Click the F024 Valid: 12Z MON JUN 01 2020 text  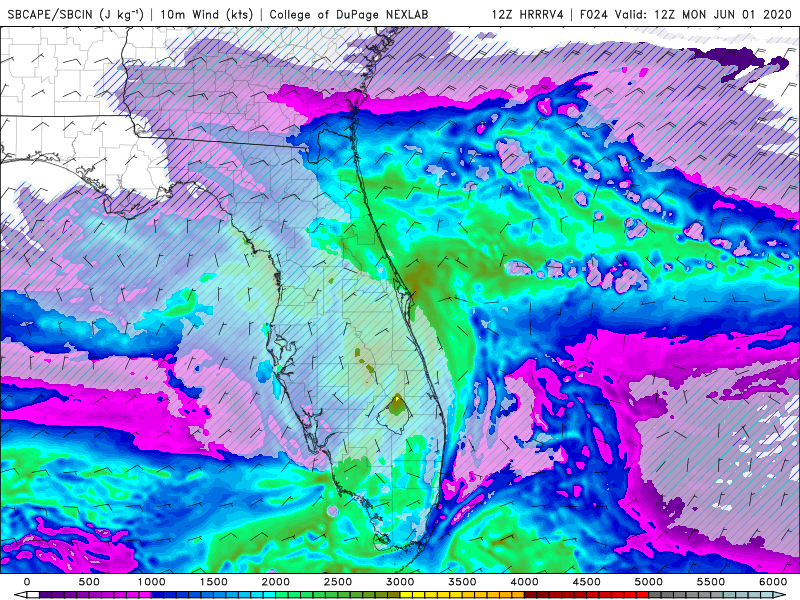[686, 14]
